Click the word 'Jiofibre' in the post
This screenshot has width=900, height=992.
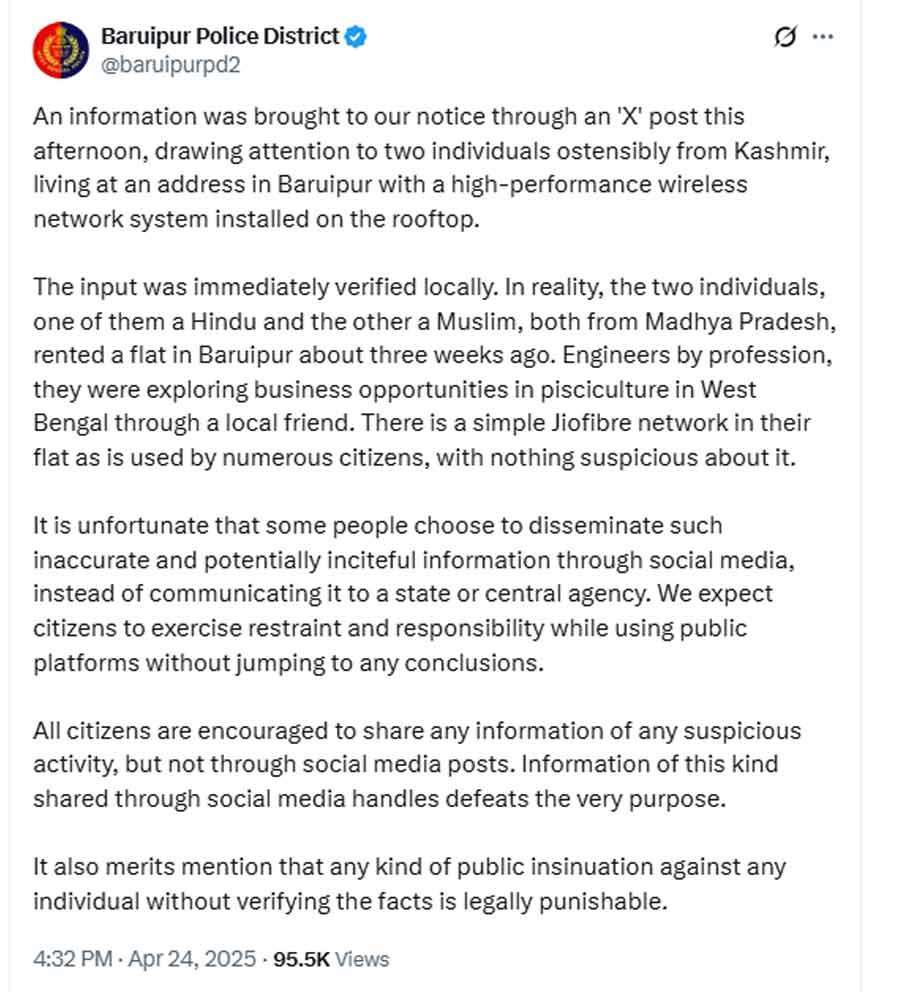tap(591, 423)
